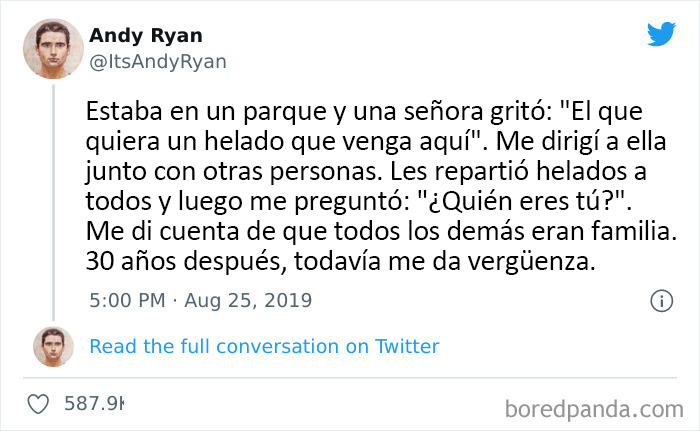Click the boredpanda.com watermark

[588, 409]
